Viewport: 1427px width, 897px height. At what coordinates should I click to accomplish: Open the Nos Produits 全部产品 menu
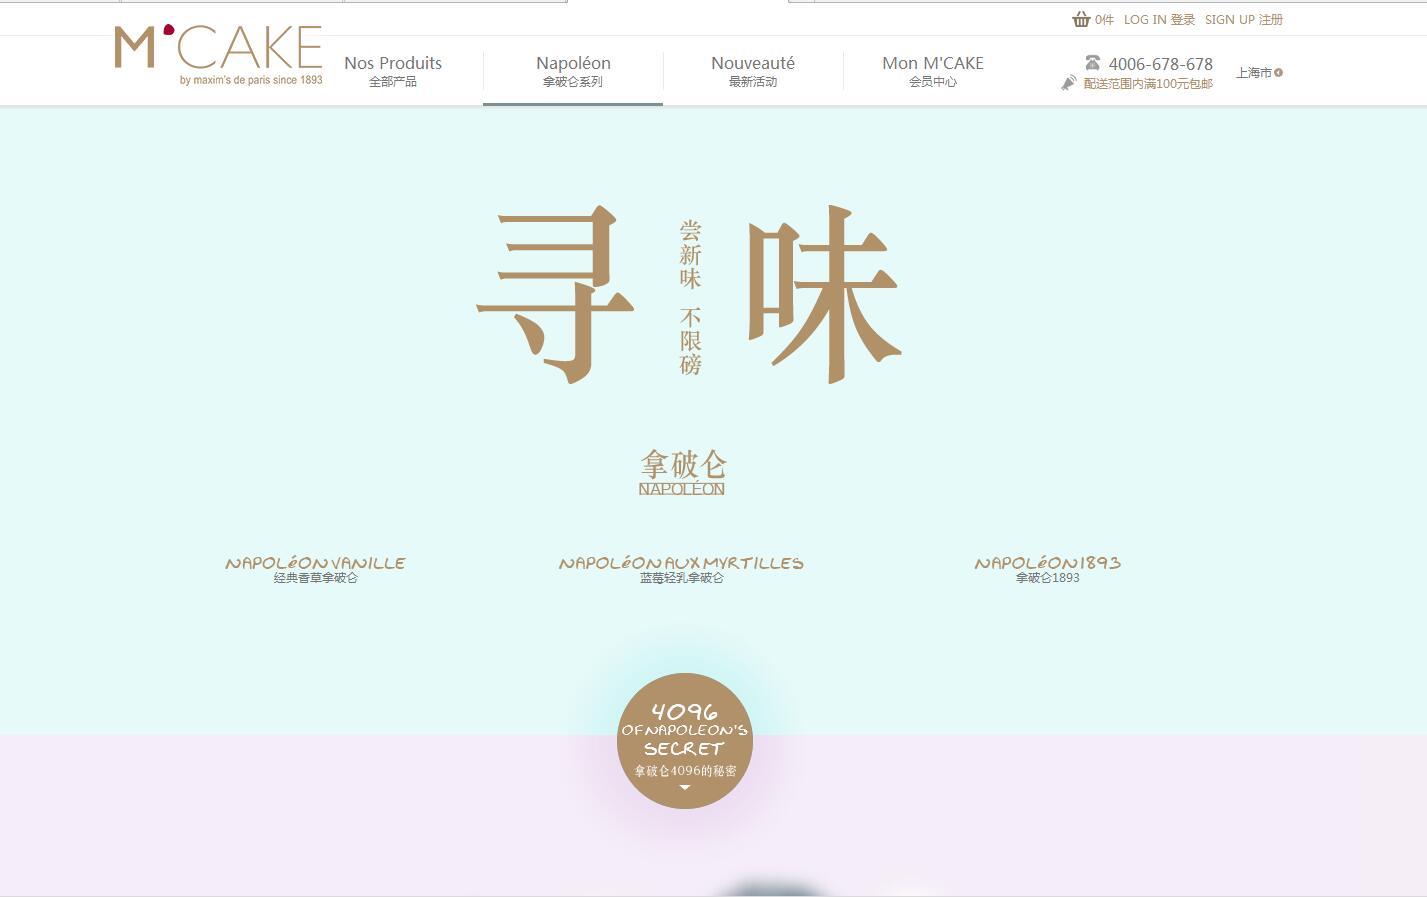coord(392,71)
